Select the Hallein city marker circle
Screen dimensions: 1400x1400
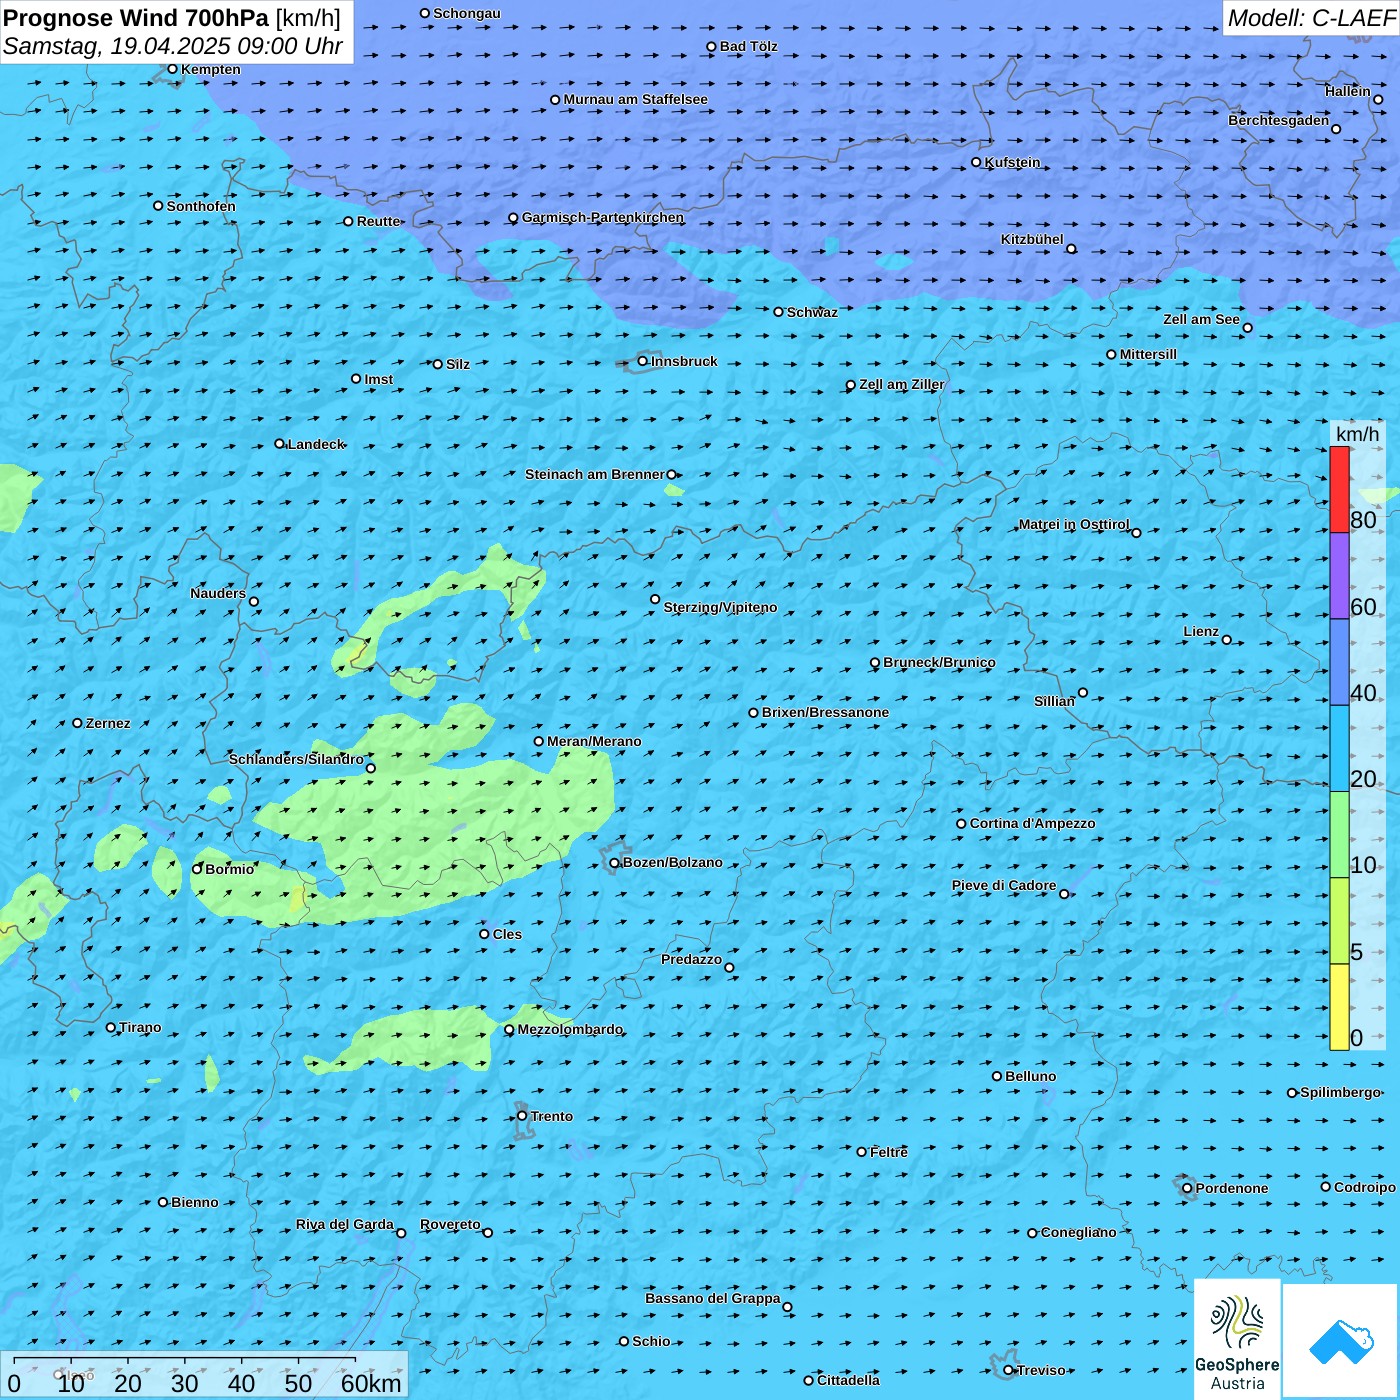point(1378,99)
